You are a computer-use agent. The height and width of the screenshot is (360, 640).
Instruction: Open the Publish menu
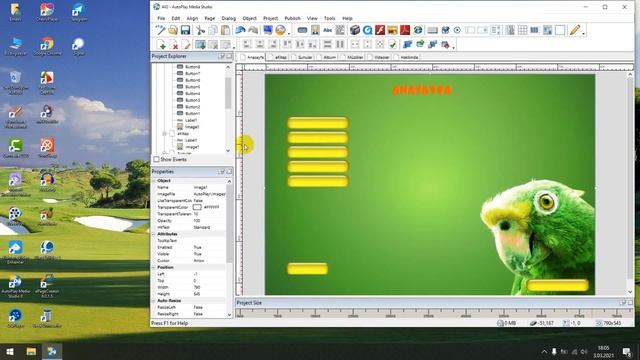click(292, 18)
